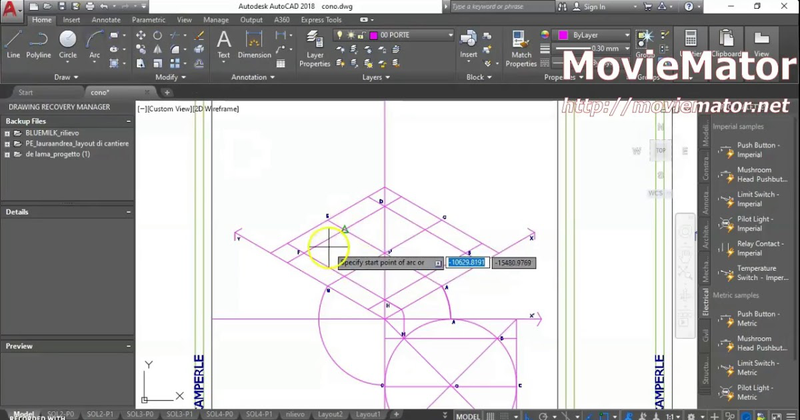
Task: Launch Match Properties tool
Action: point(521,49)
